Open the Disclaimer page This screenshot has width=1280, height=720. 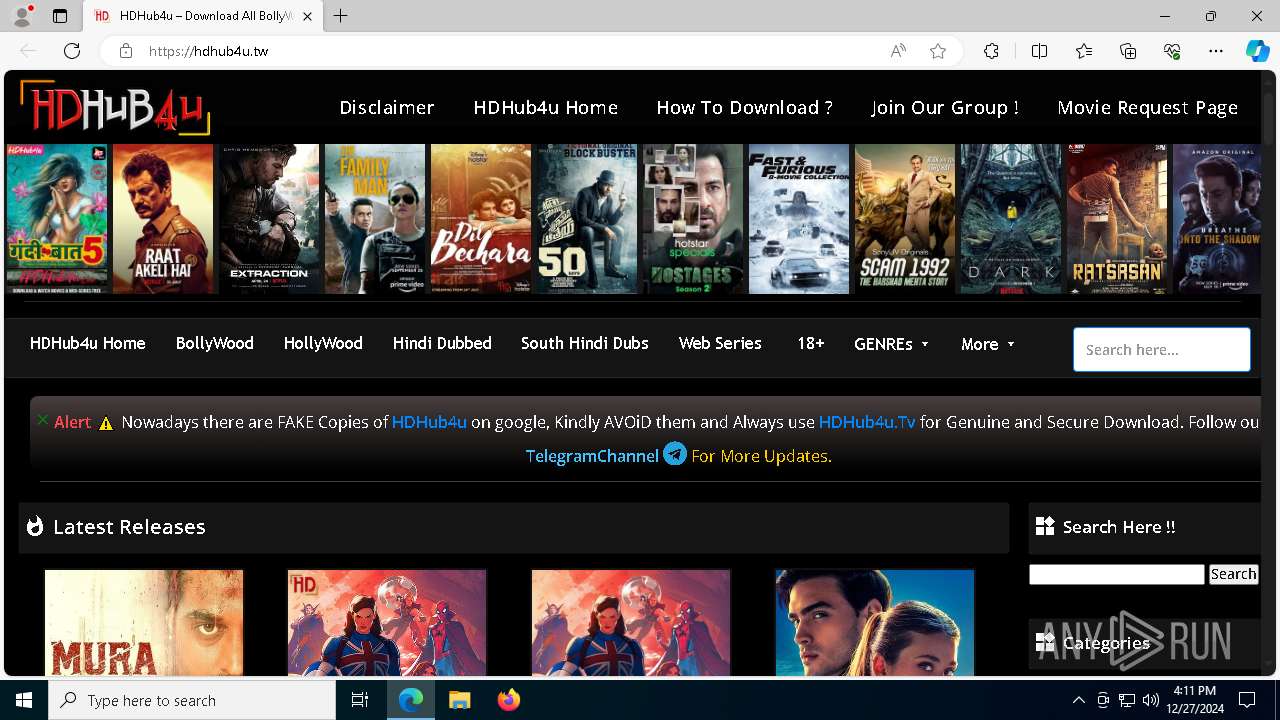[387, 107]
